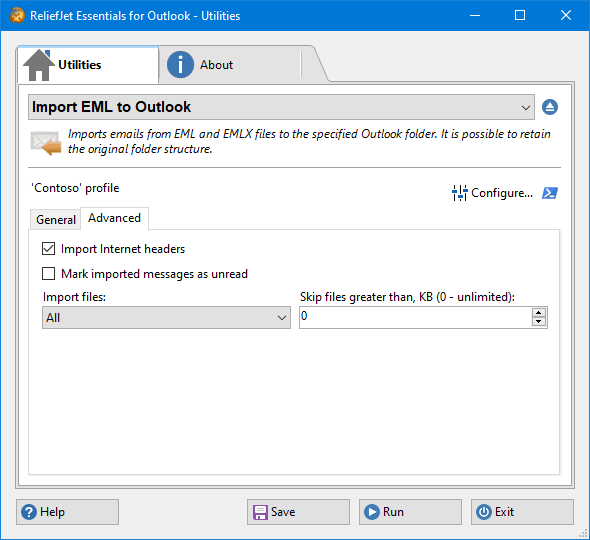Save the current settings with Save button
Viewport: 590px width, 540px height.
pos(298,512)
